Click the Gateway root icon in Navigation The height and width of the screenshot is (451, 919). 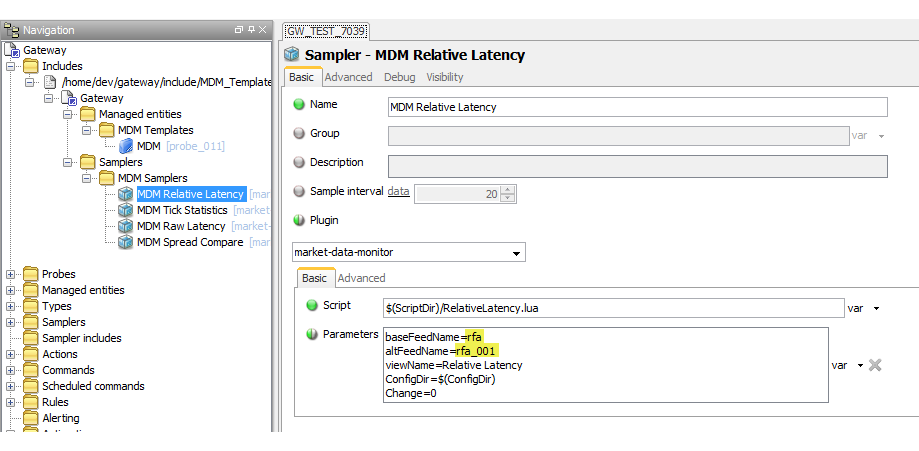click(x=12, y=50)
